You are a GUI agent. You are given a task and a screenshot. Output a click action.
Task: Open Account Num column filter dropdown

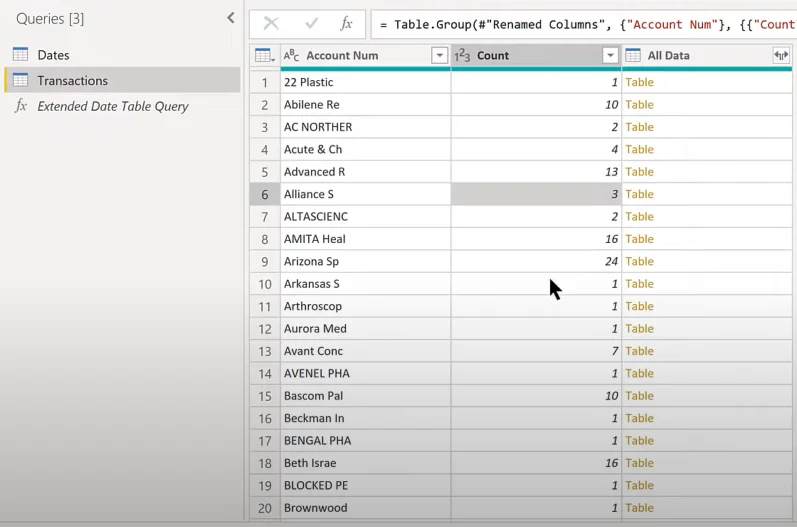(x=439, y=55)
